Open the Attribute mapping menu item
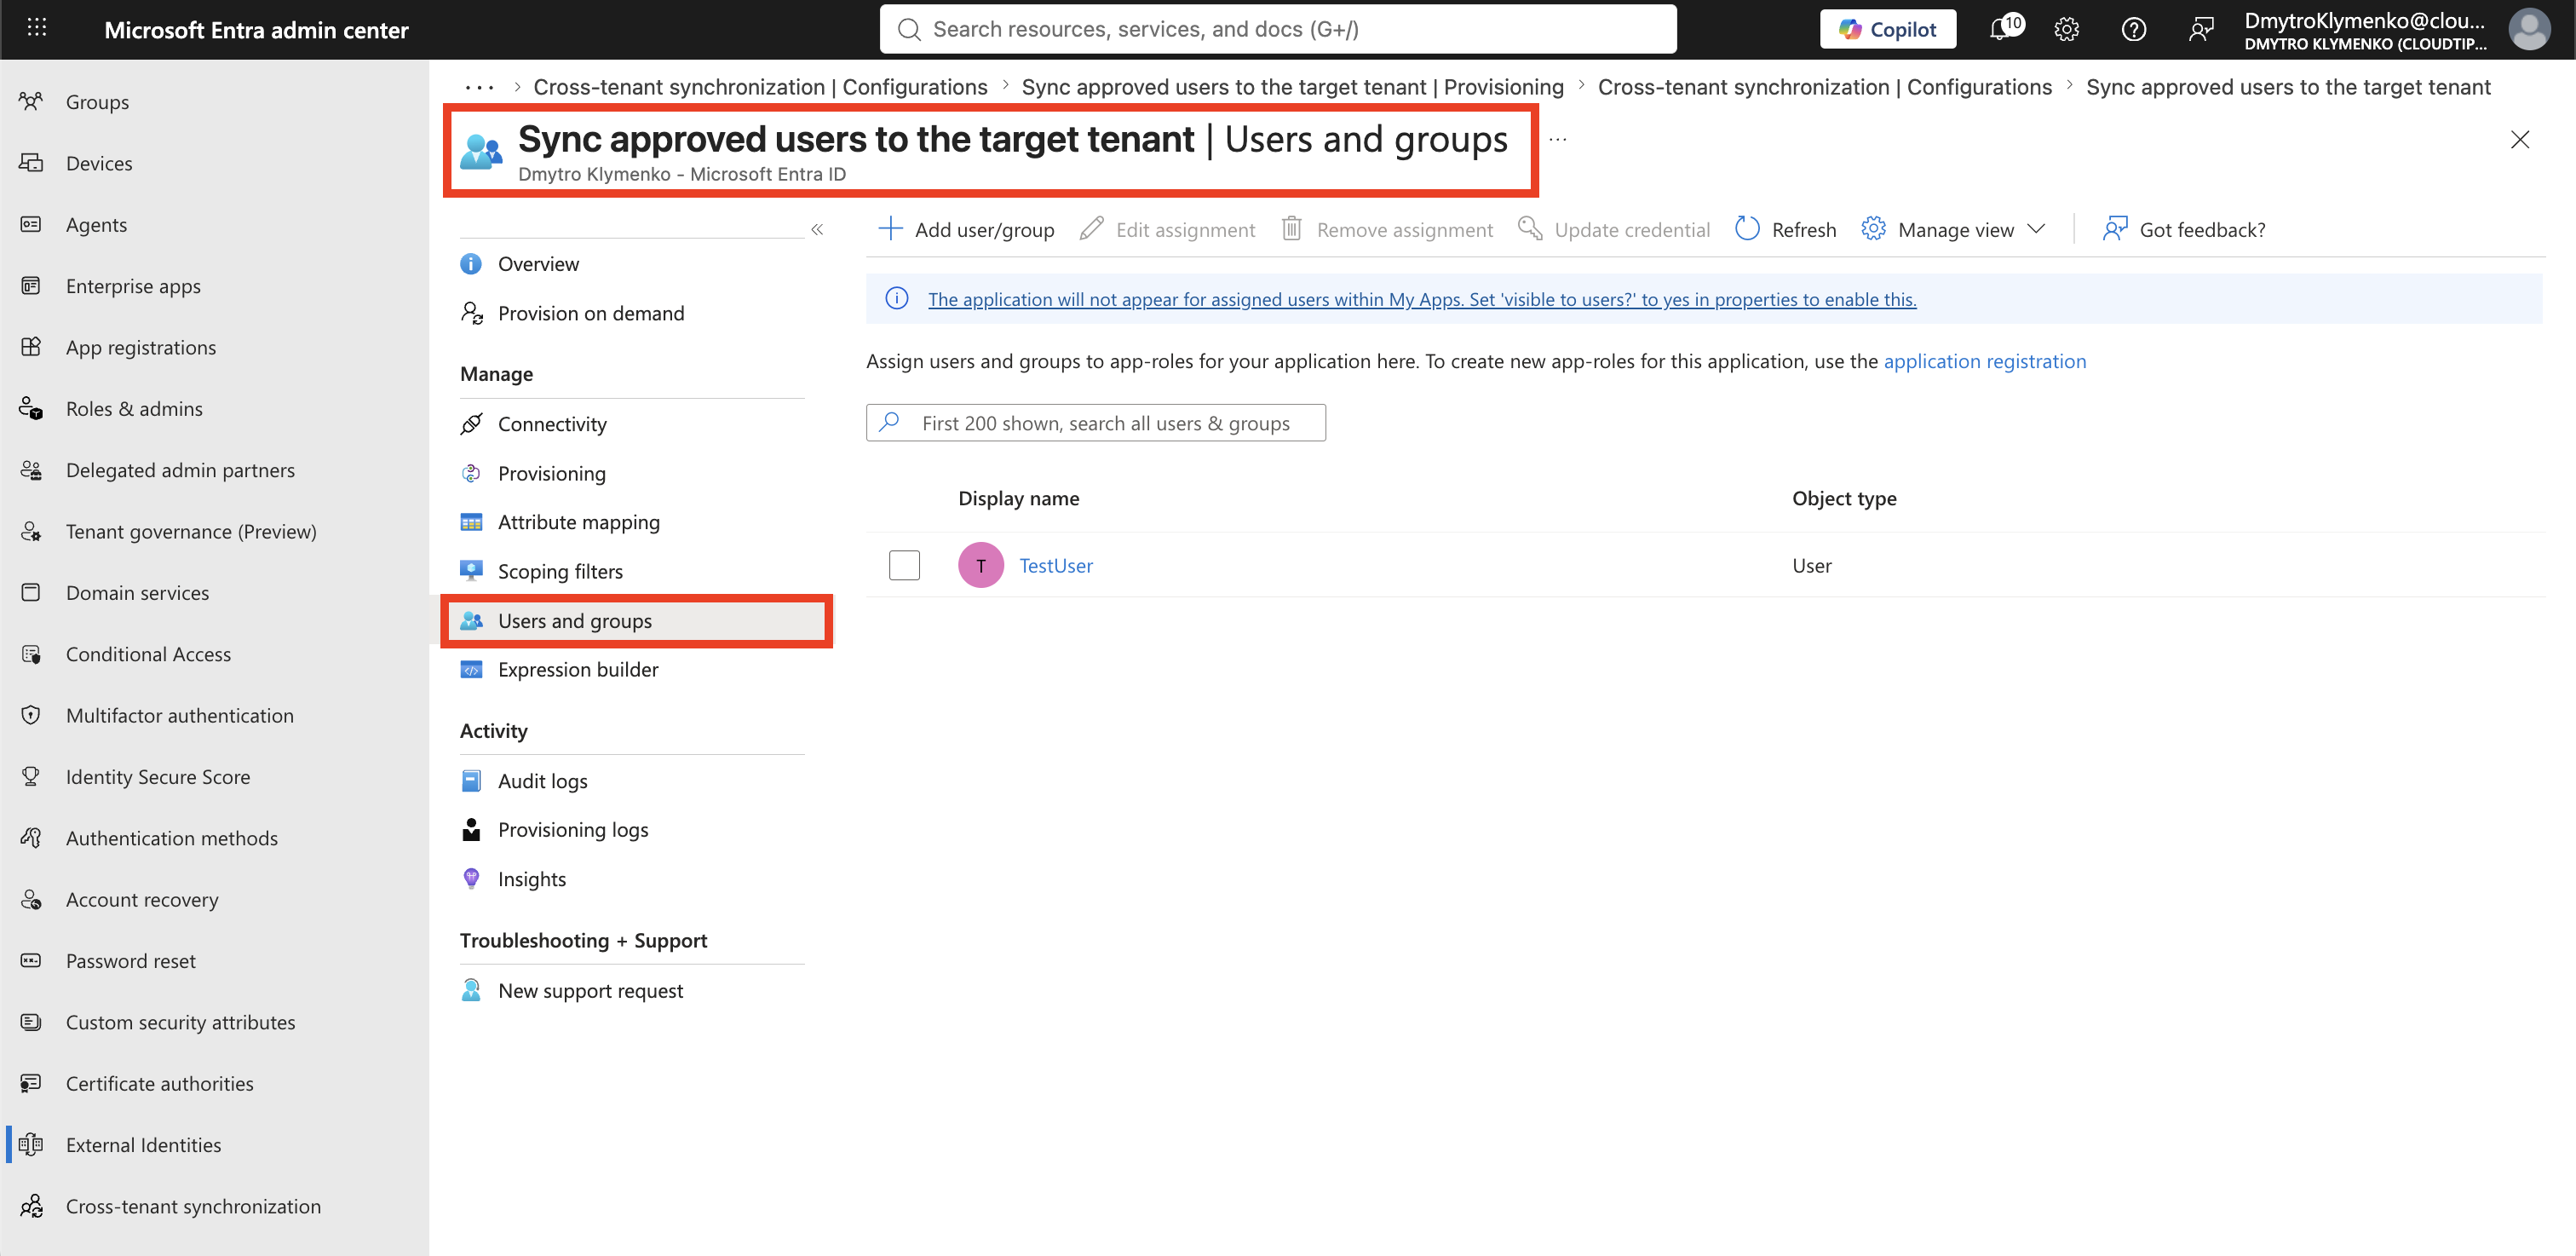Screen dimensions: 2576x1256 578,522
